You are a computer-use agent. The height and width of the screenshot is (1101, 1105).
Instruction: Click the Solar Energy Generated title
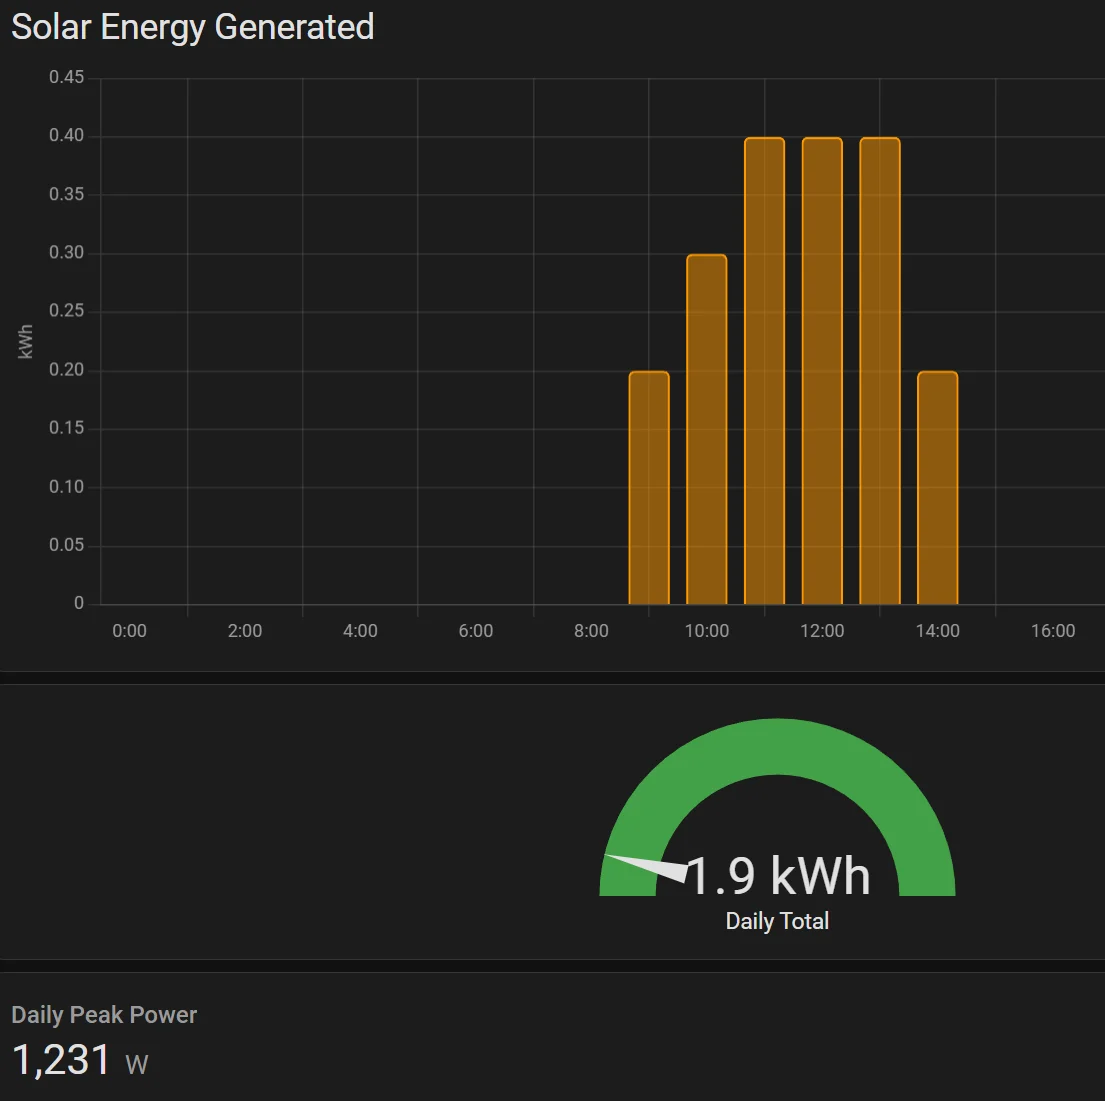point(192,27)
